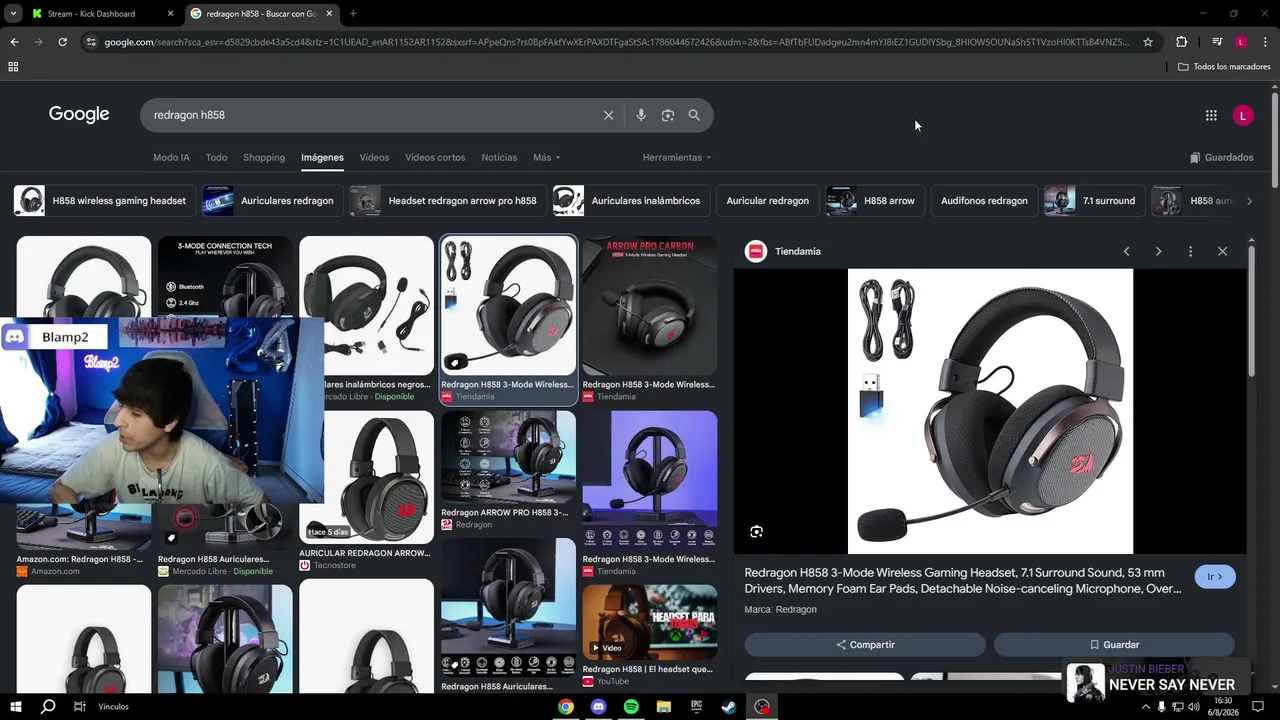Open the YouTube headset video result thumbnail

coord(649,622)
